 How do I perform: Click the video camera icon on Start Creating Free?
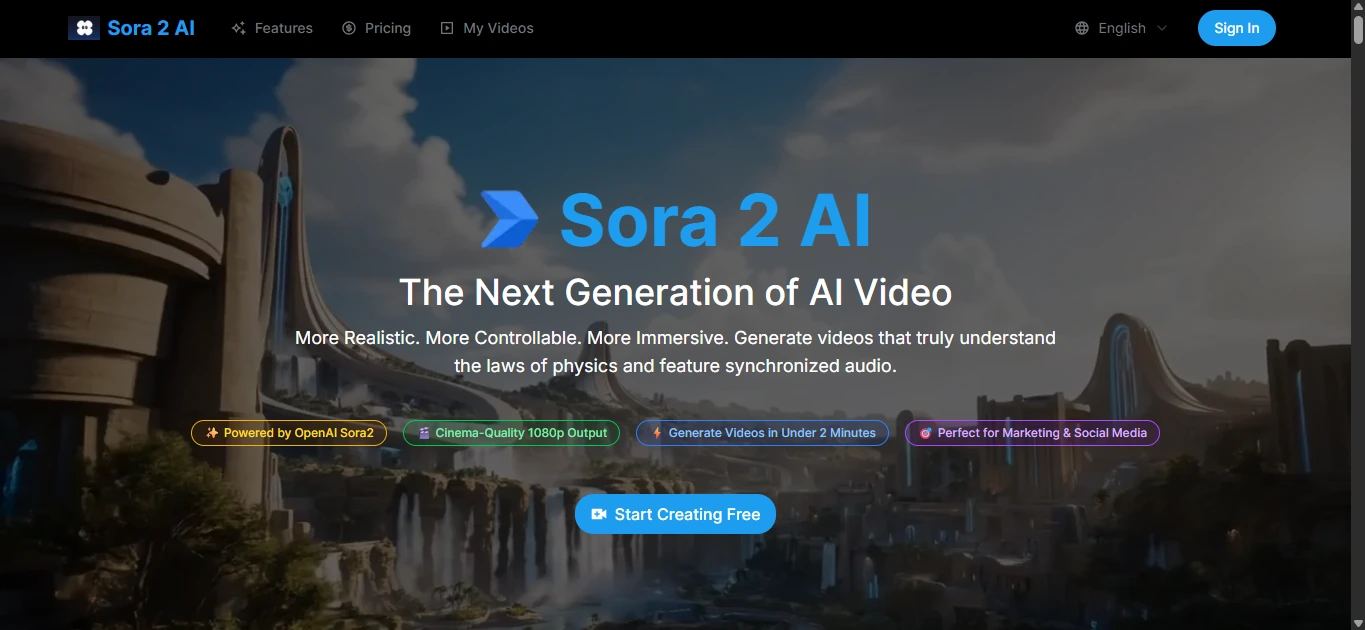[x=599, y=514]
